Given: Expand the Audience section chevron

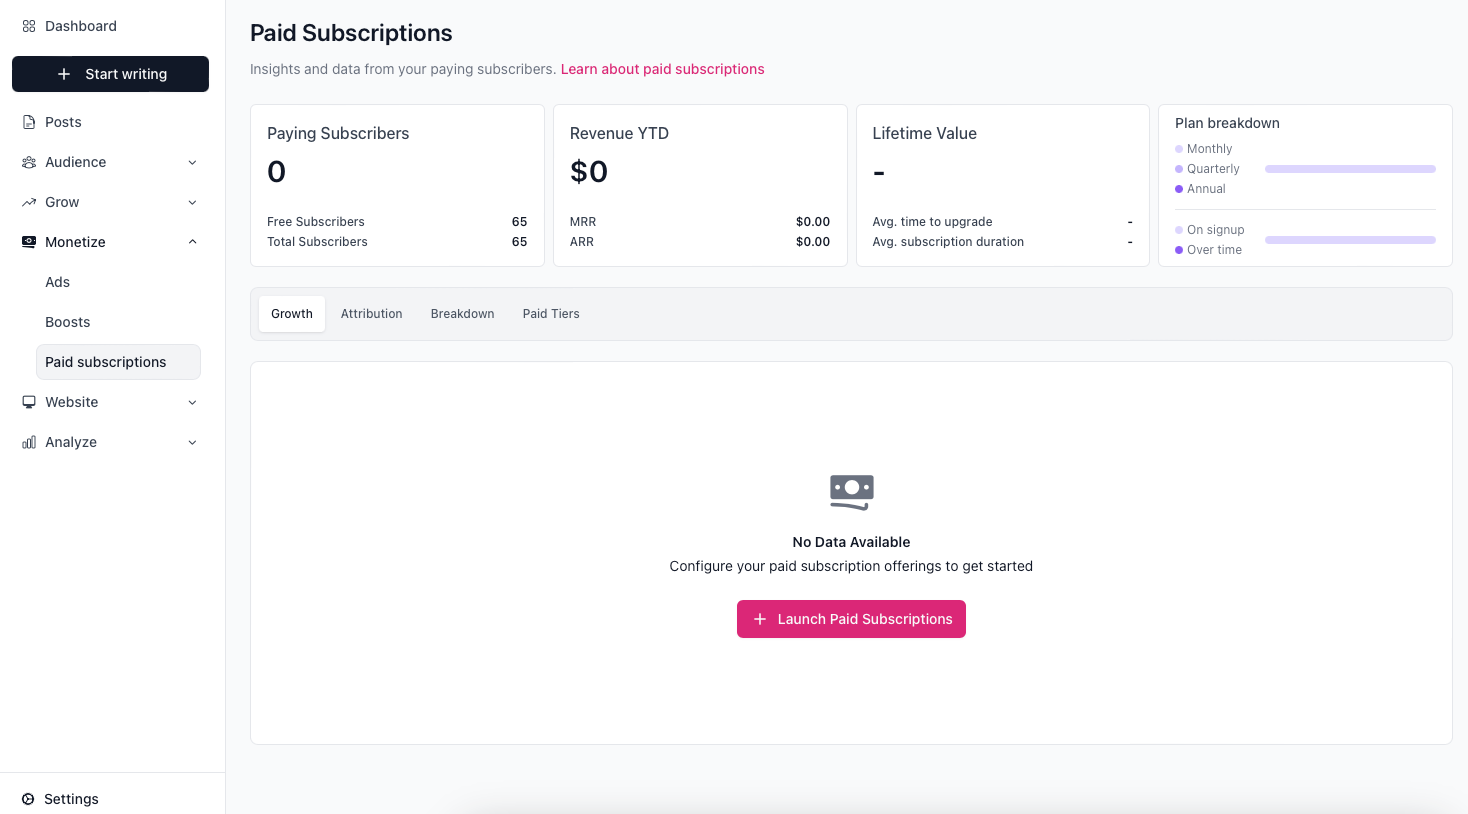Looking at the screenshot, I should (x=192, y=162).
